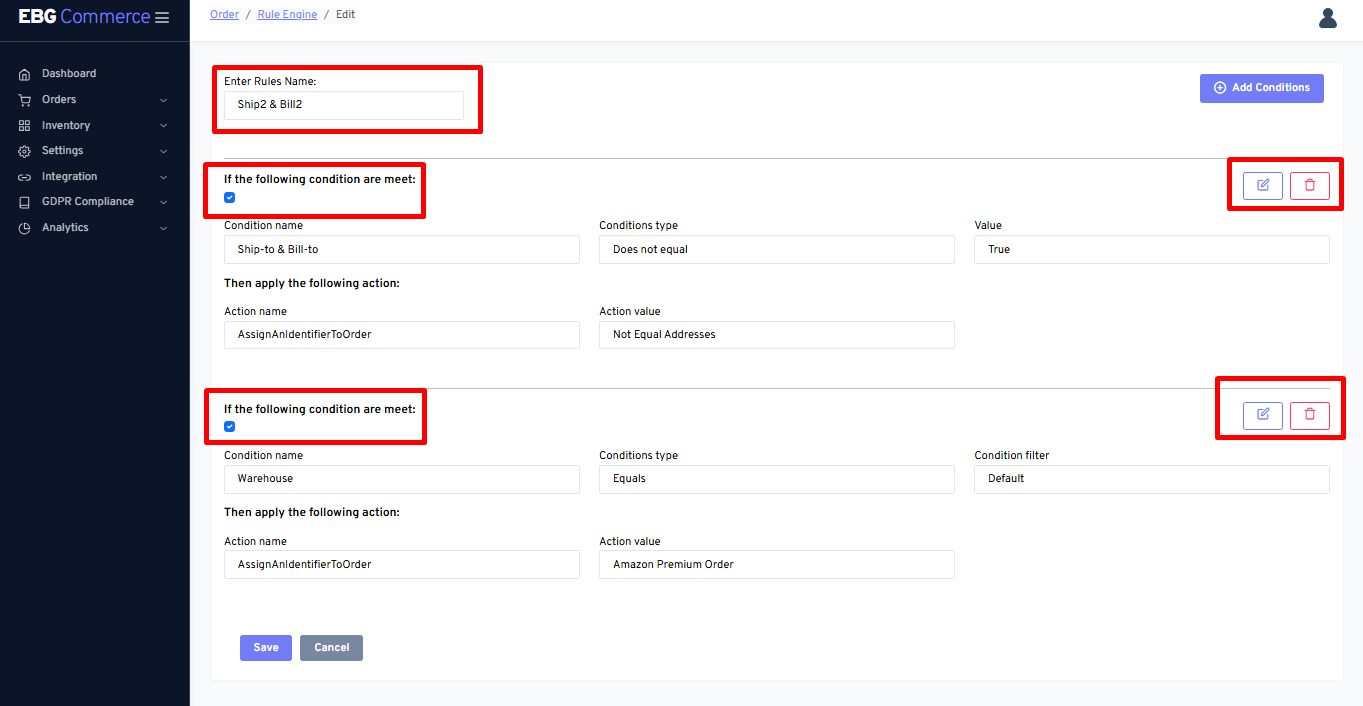
Task: Expand the Inventory menu arrow
Action: point(164,126)
